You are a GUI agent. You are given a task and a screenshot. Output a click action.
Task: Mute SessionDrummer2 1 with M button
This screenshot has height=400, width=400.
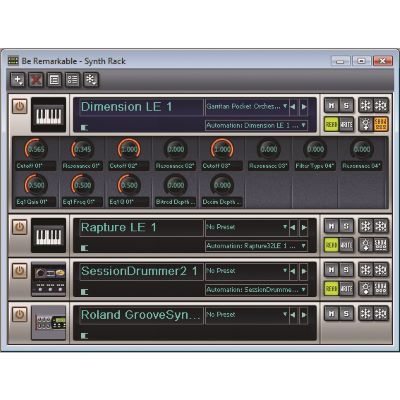[x=331, y=270]
